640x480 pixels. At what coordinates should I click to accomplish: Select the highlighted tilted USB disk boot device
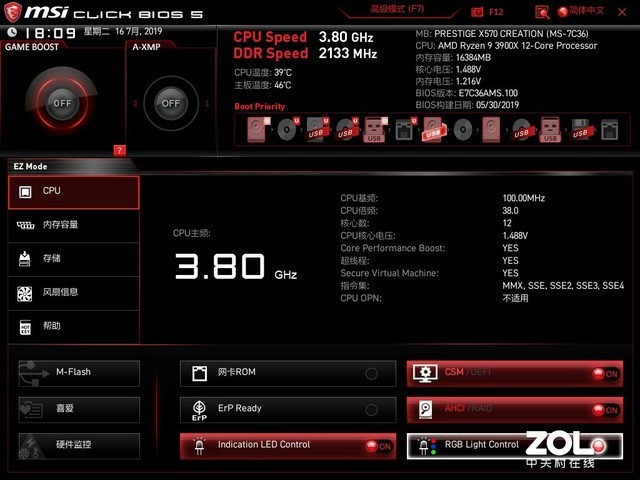(433, 129)
